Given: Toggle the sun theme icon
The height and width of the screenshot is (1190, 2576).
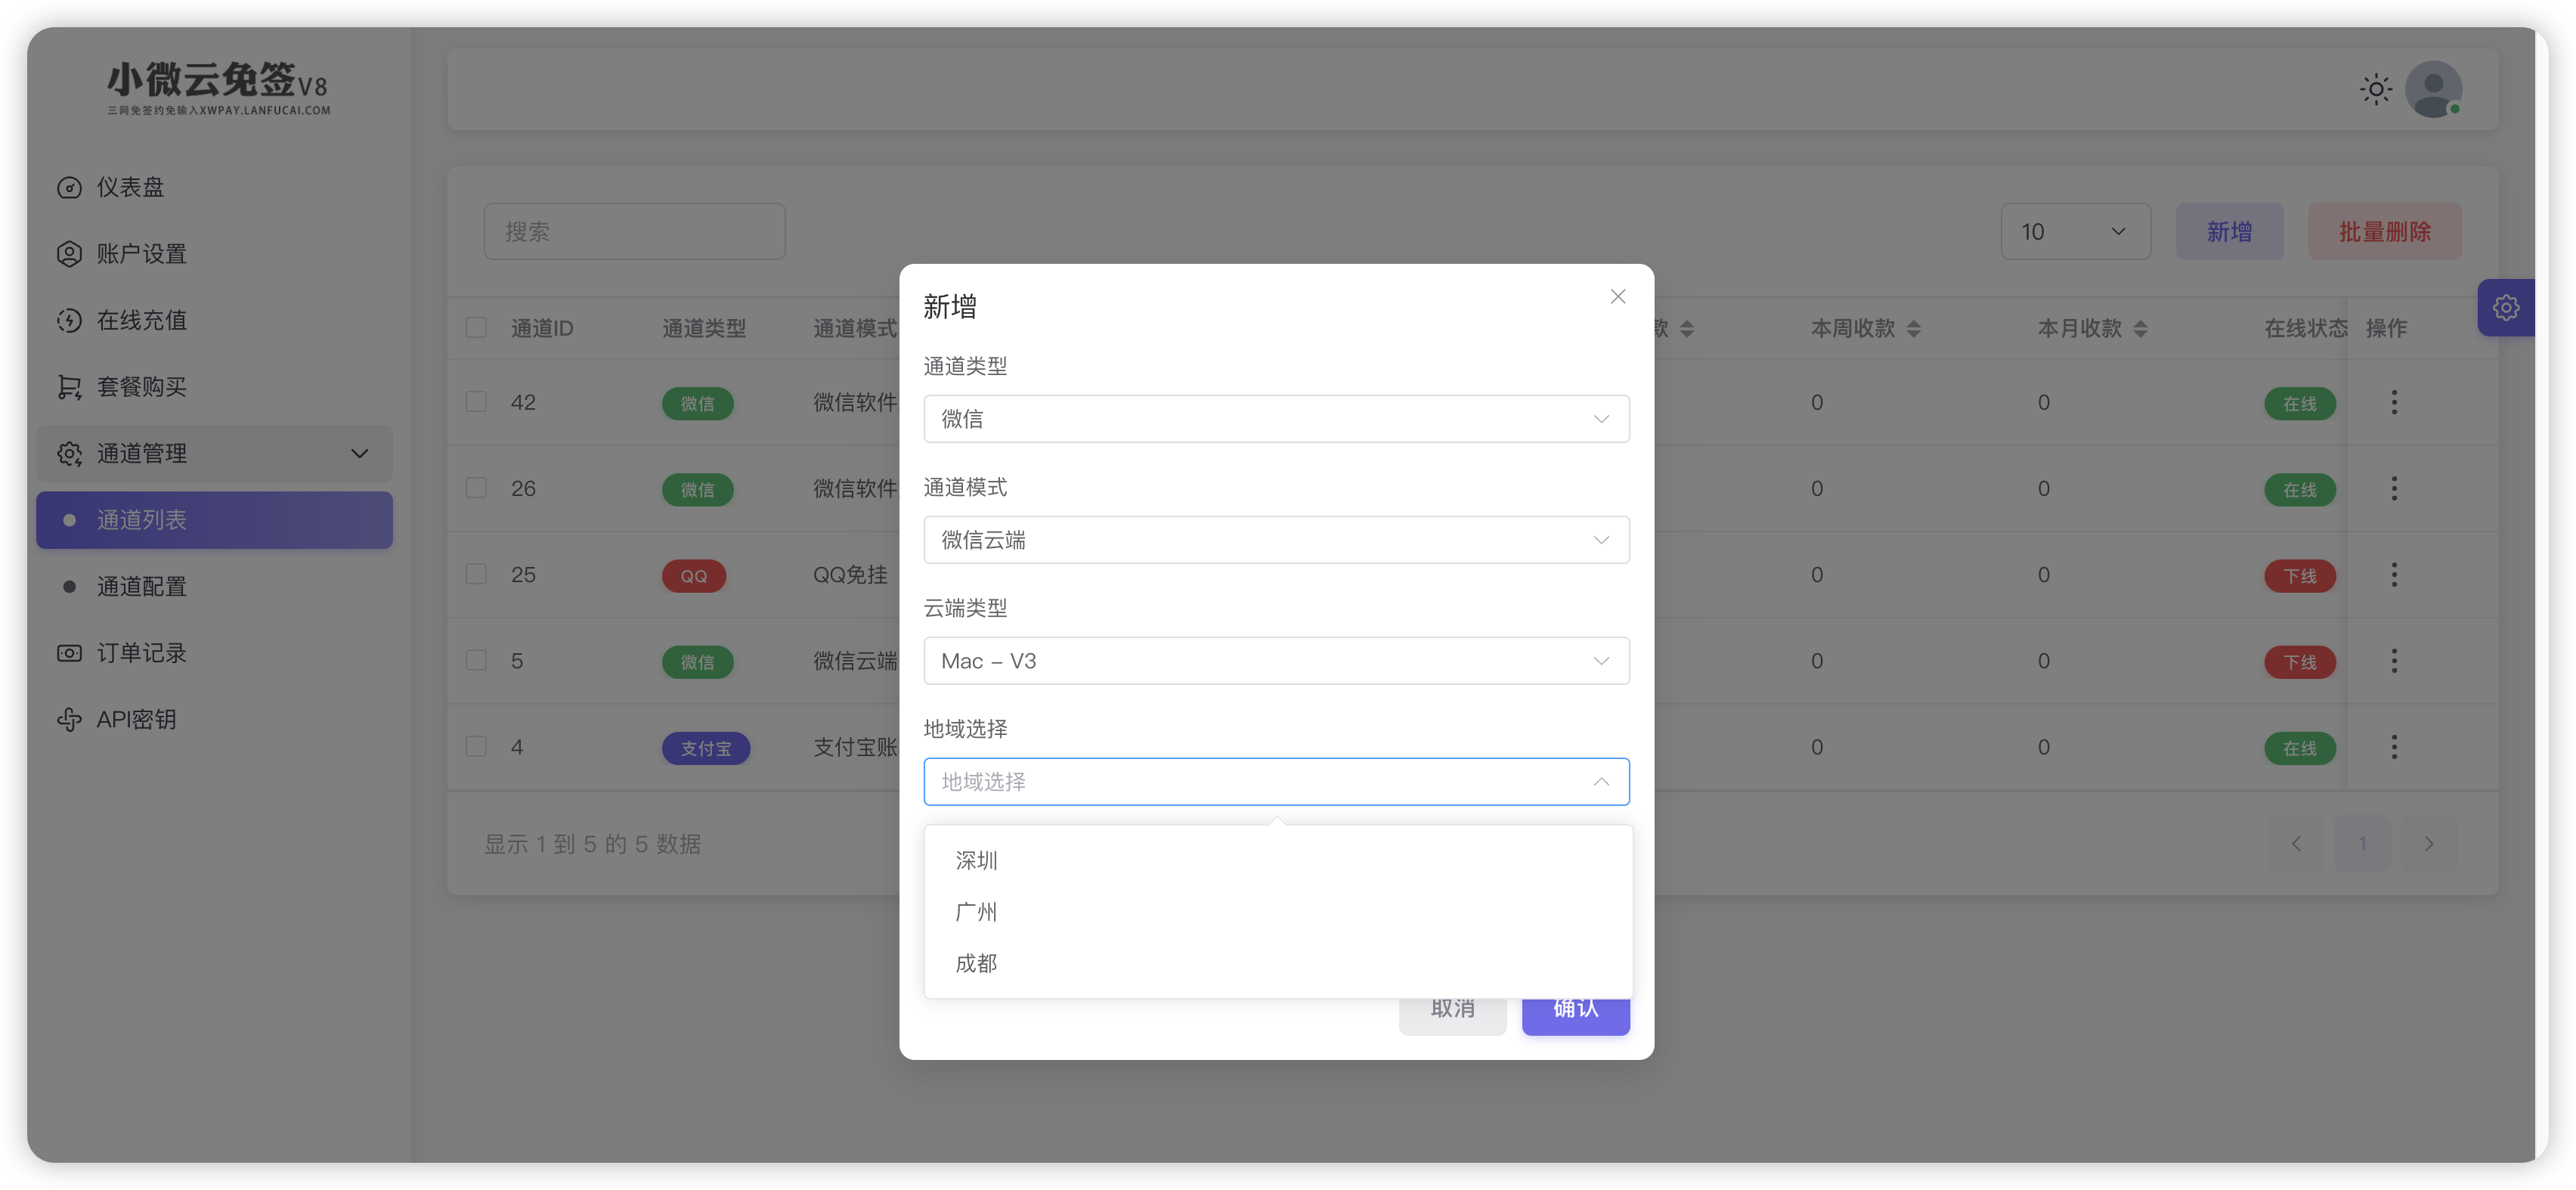Looking at the screenshot, I should 2376,89.
